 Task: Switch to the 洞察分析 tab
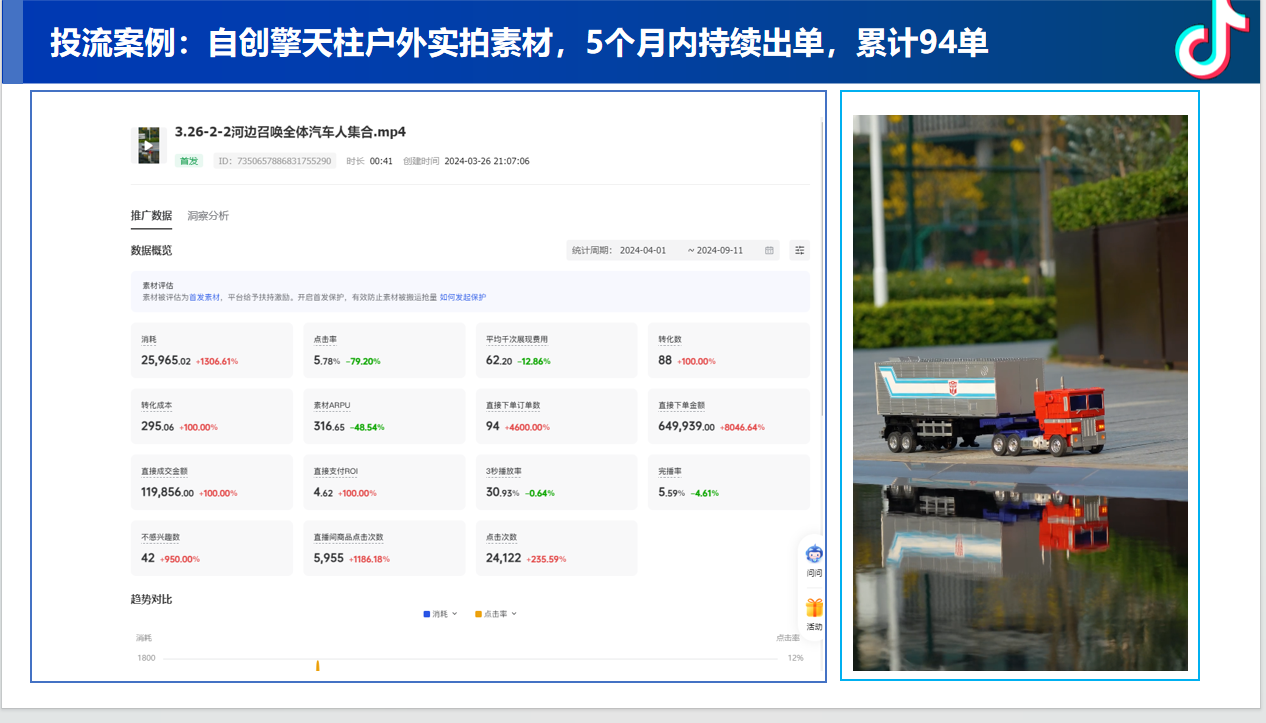click(x=208, y=215)
